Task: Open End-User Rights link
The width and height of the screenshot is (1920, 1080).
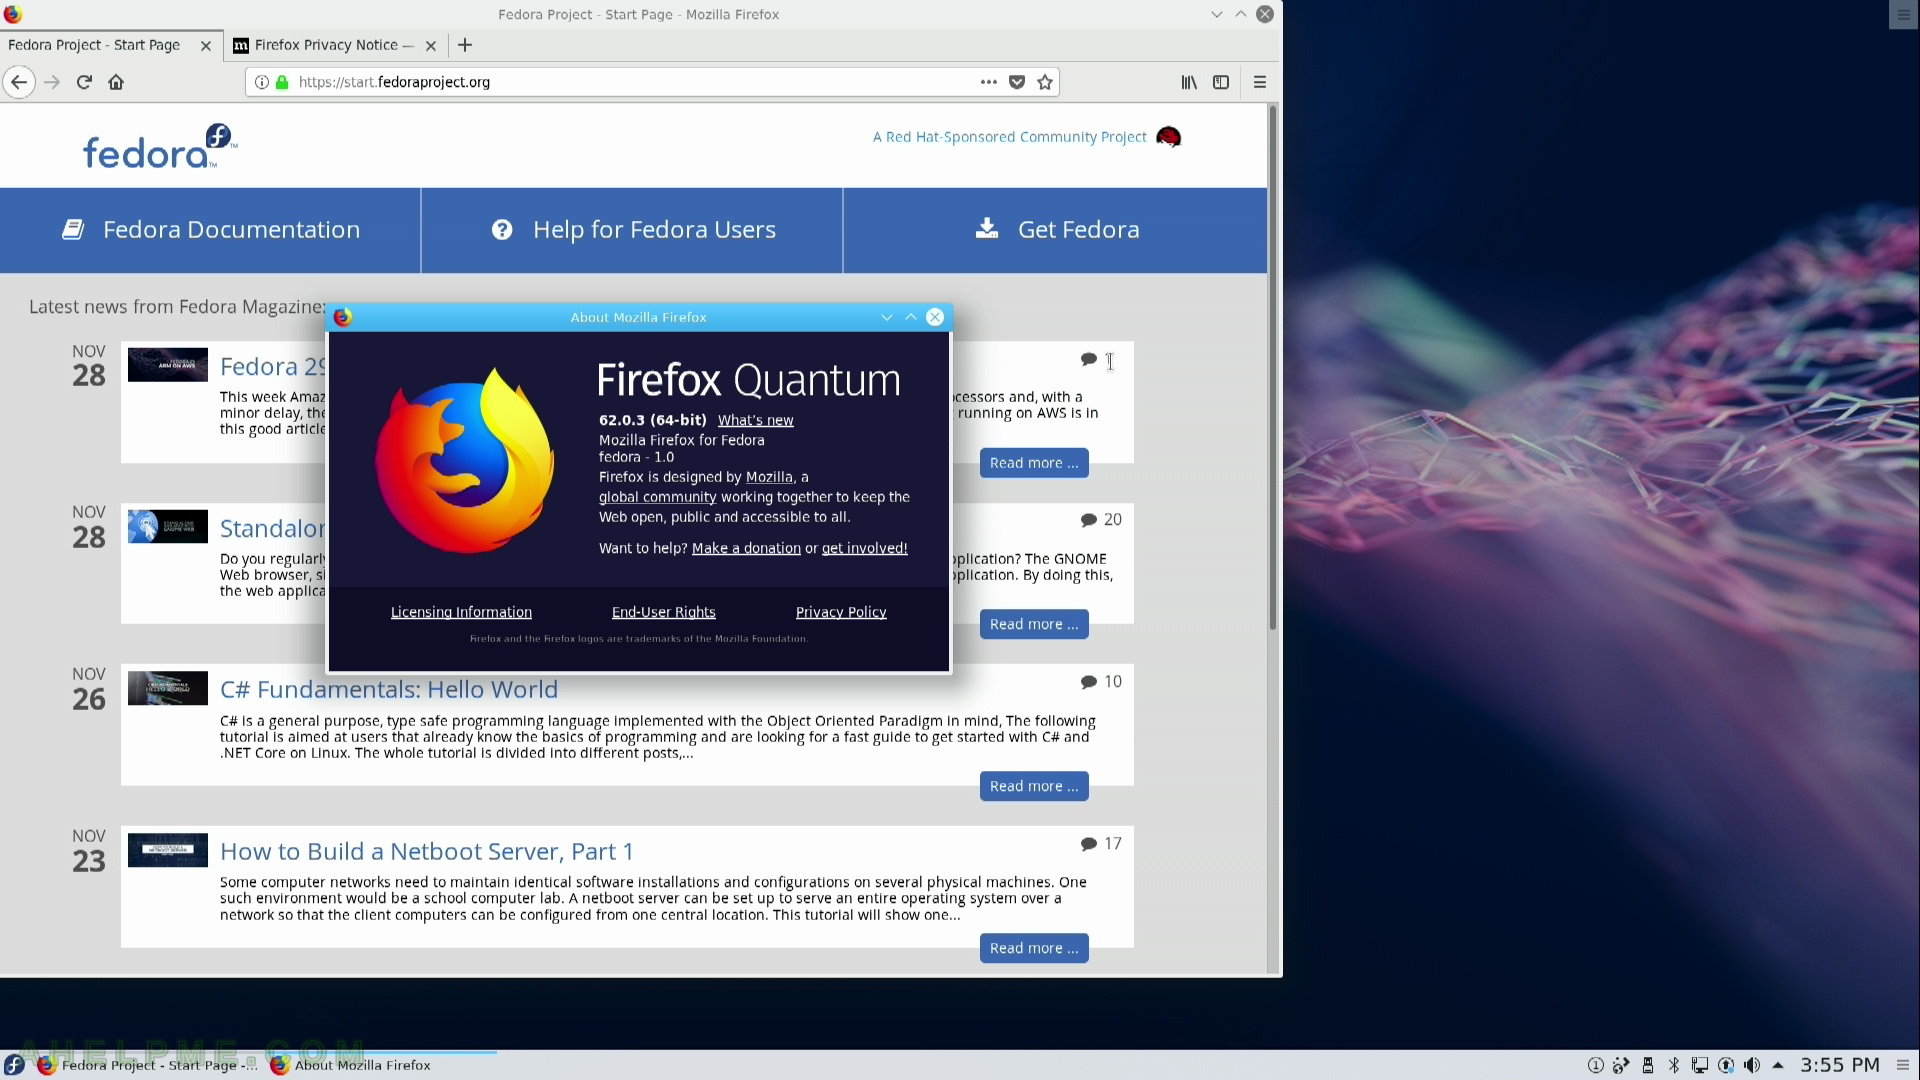Action: coord(663,612)
